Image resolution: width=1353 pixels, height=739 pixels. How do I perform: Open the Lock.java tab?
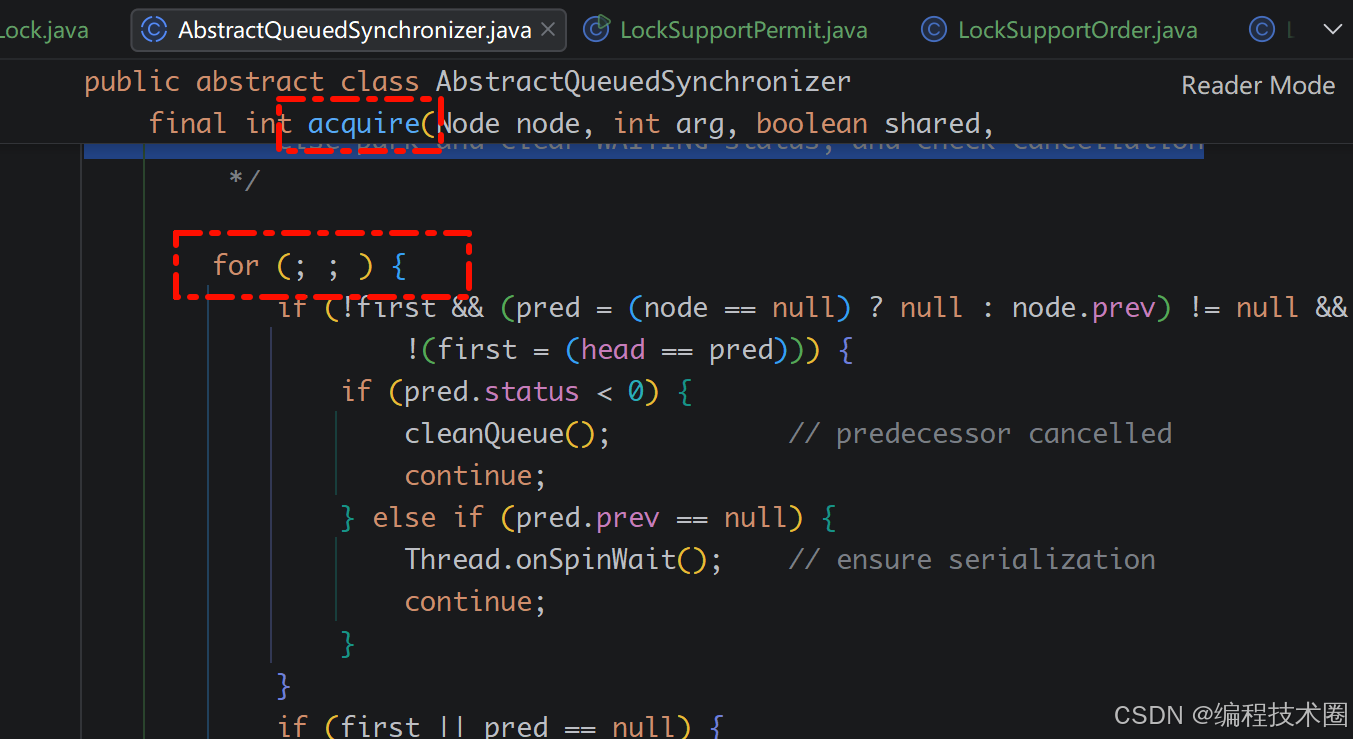[44, 30]
